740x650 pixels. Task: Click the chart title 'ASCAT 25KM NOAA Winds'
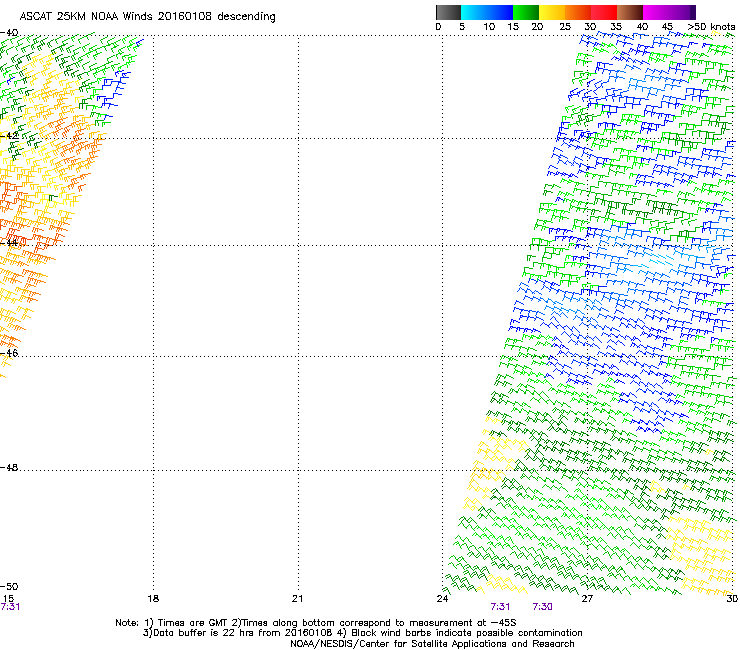pyautogui.click(x=87, y=16)
